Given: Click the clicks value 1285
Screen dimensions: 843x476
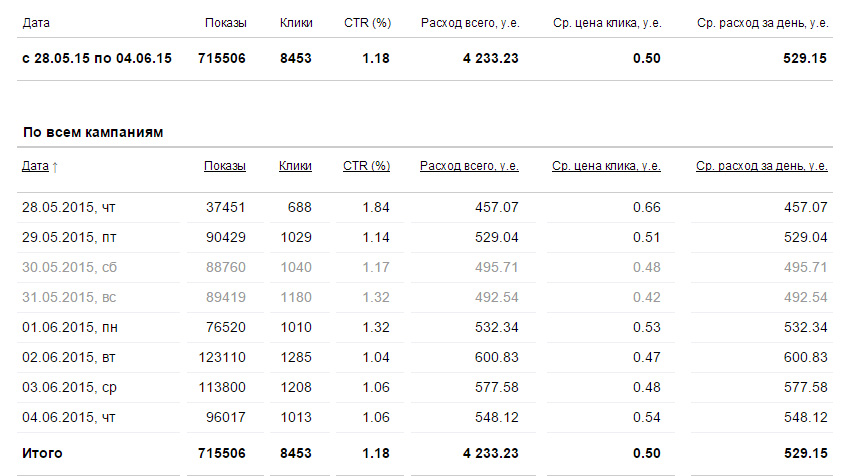Looking at the screenshot, I should [x=296, y=358].
